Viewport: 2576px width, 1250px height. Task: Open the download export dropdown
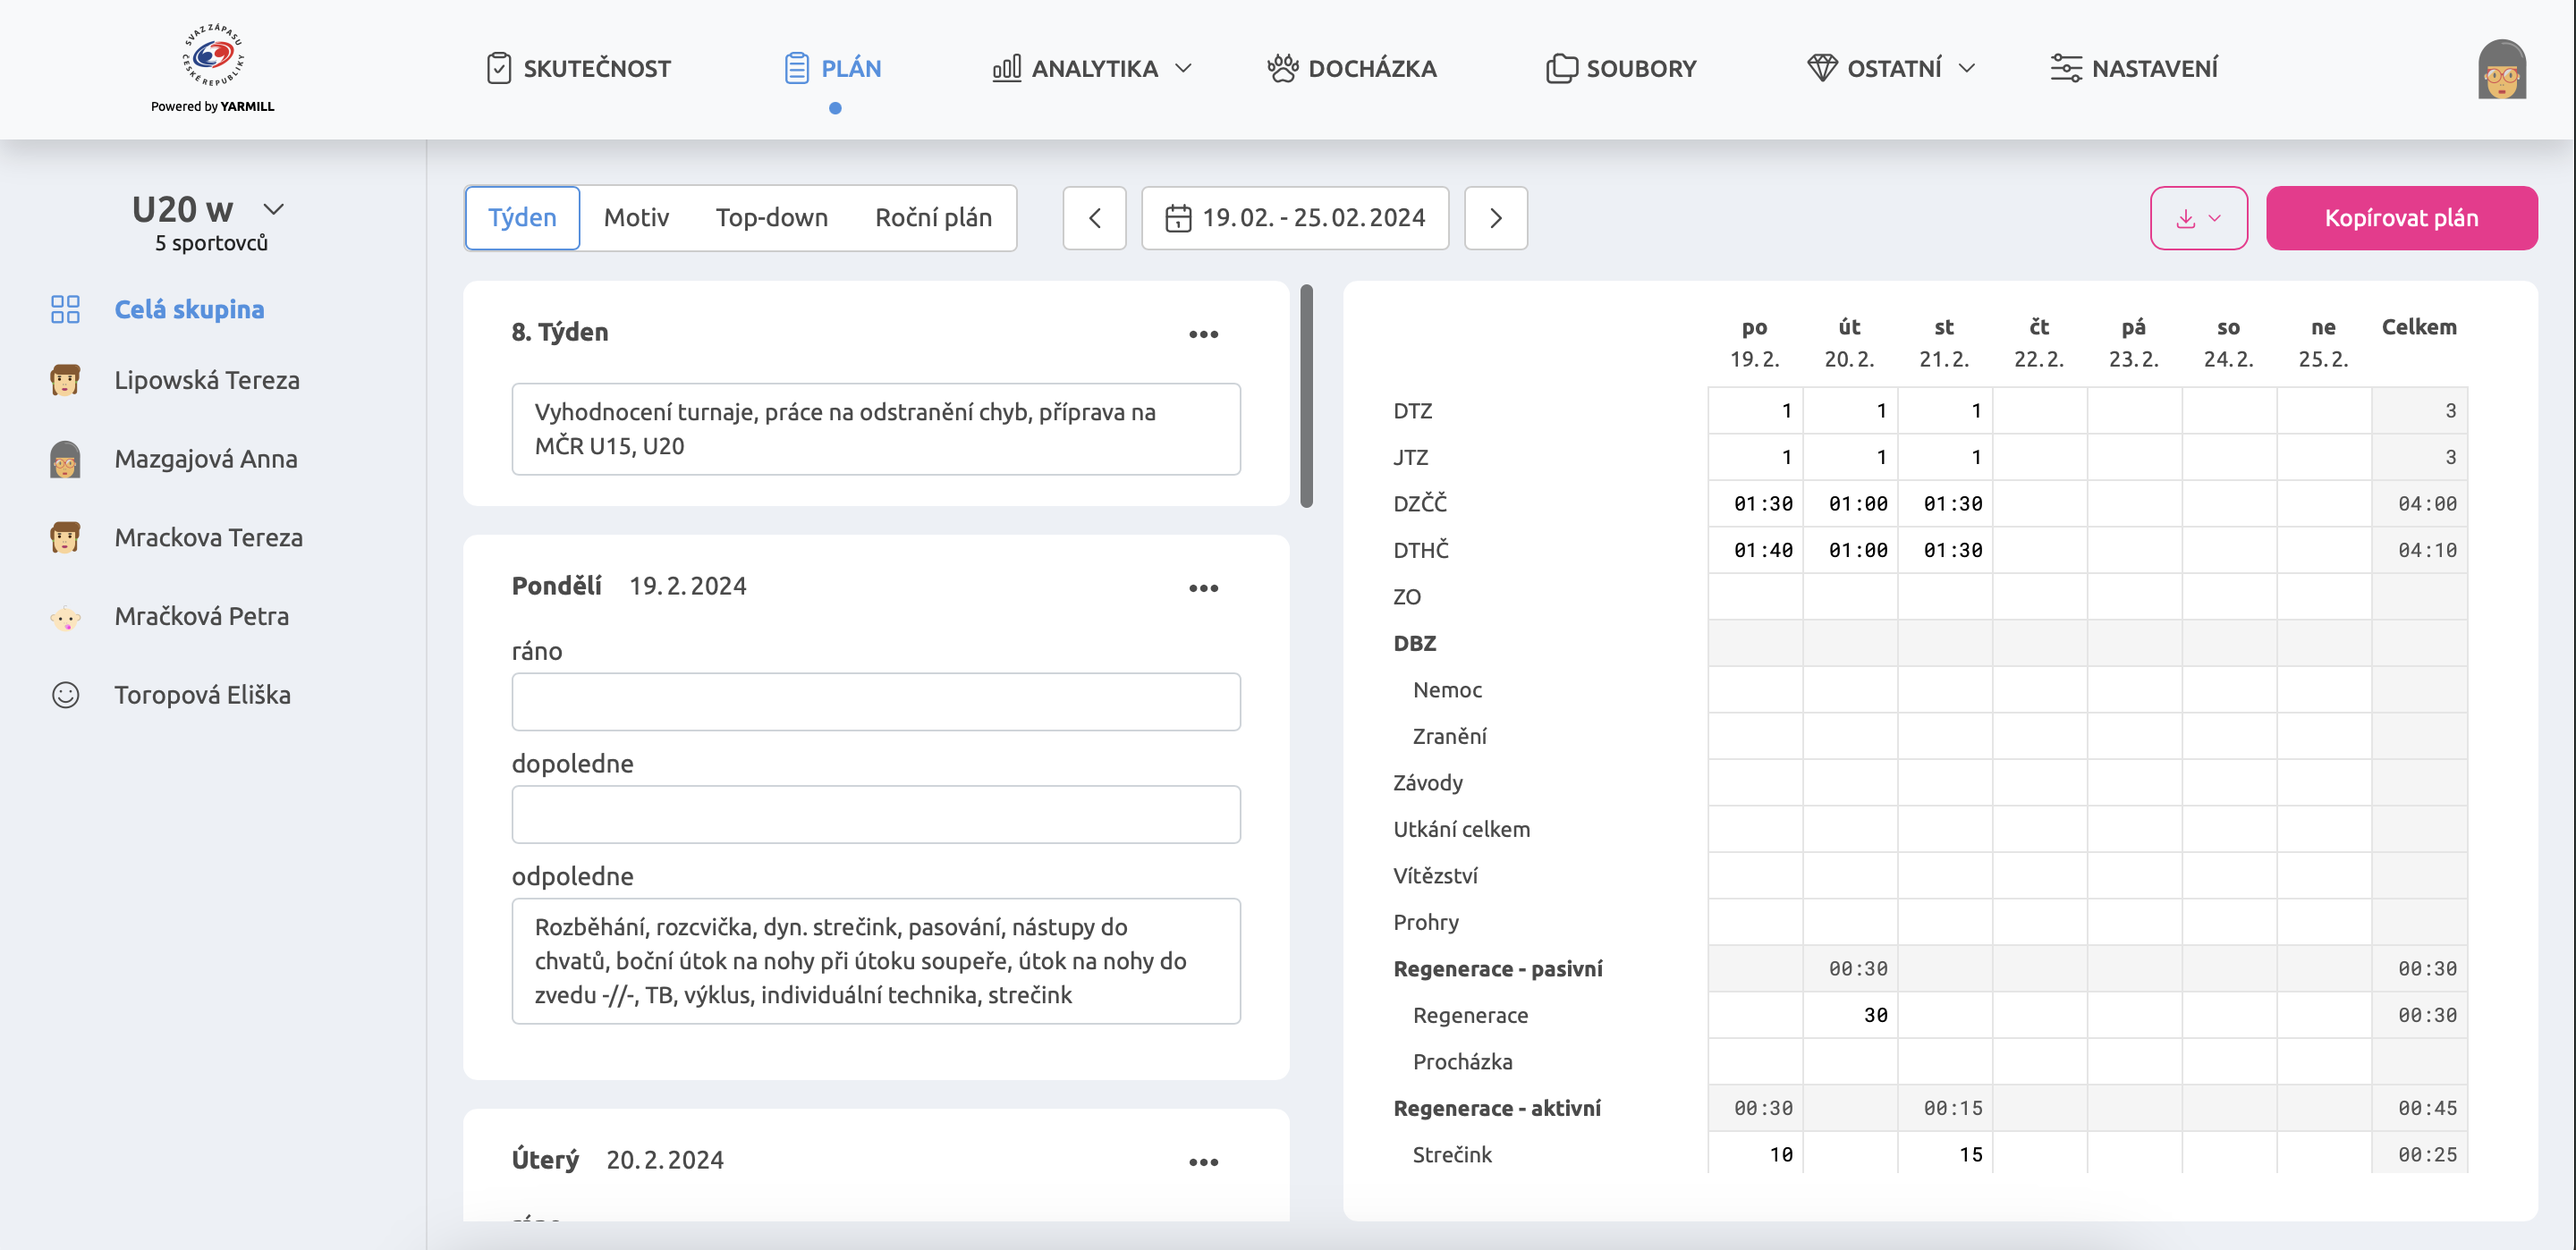tap(2198, 218)
